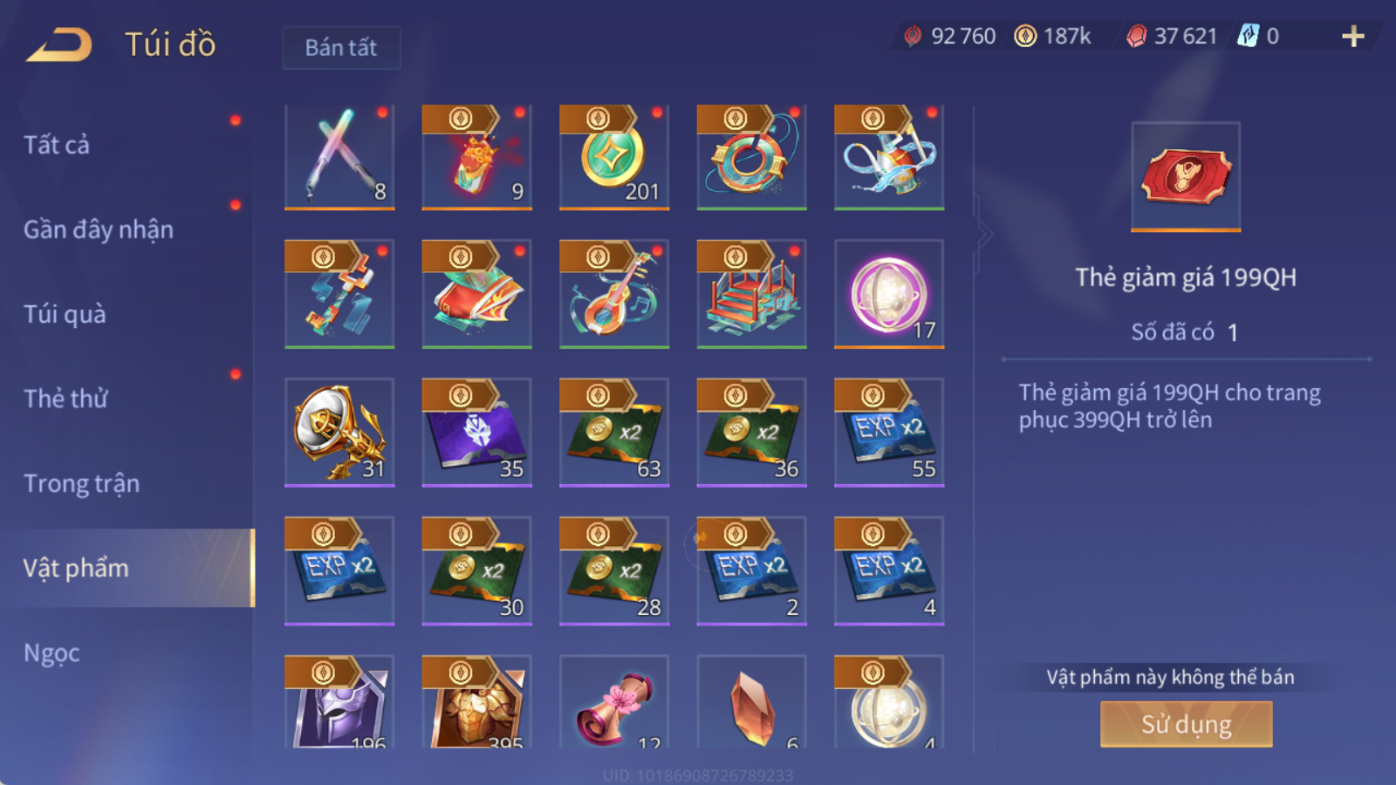Viewport: 1396px width, 785px height.
Task: Click the Bán tất button
Action: tap(342, 48)
